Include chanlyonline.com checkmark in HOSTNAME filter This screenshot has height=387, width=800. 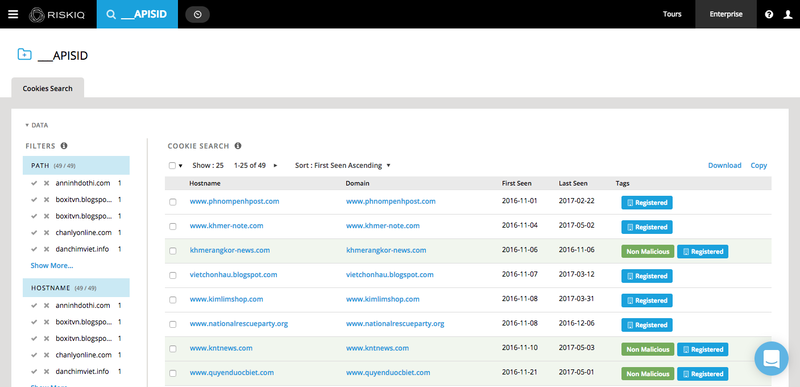click(x=34, y=355)
